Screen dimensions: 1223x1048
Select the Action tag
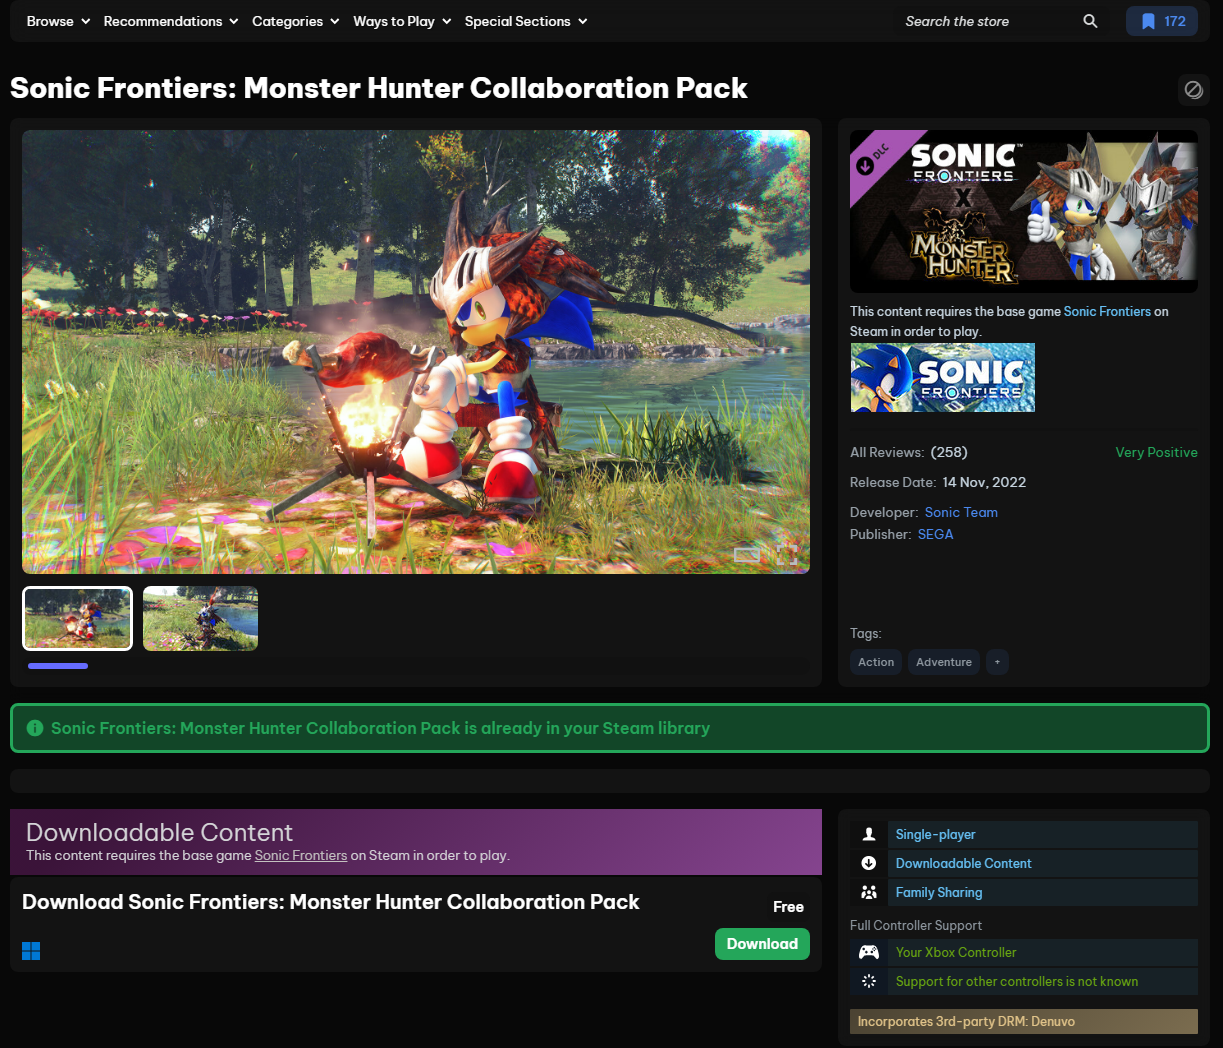(x=876, y=662)
